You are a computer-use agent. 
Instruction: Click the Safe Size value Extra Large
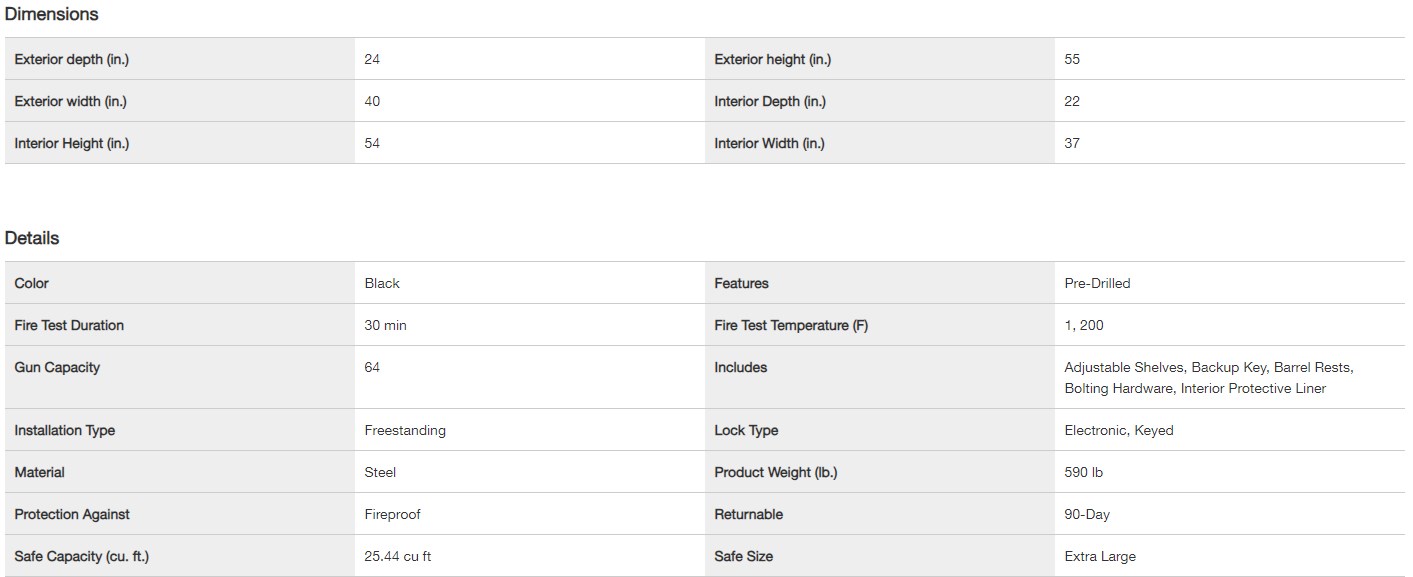click(x=1100, y=556)
